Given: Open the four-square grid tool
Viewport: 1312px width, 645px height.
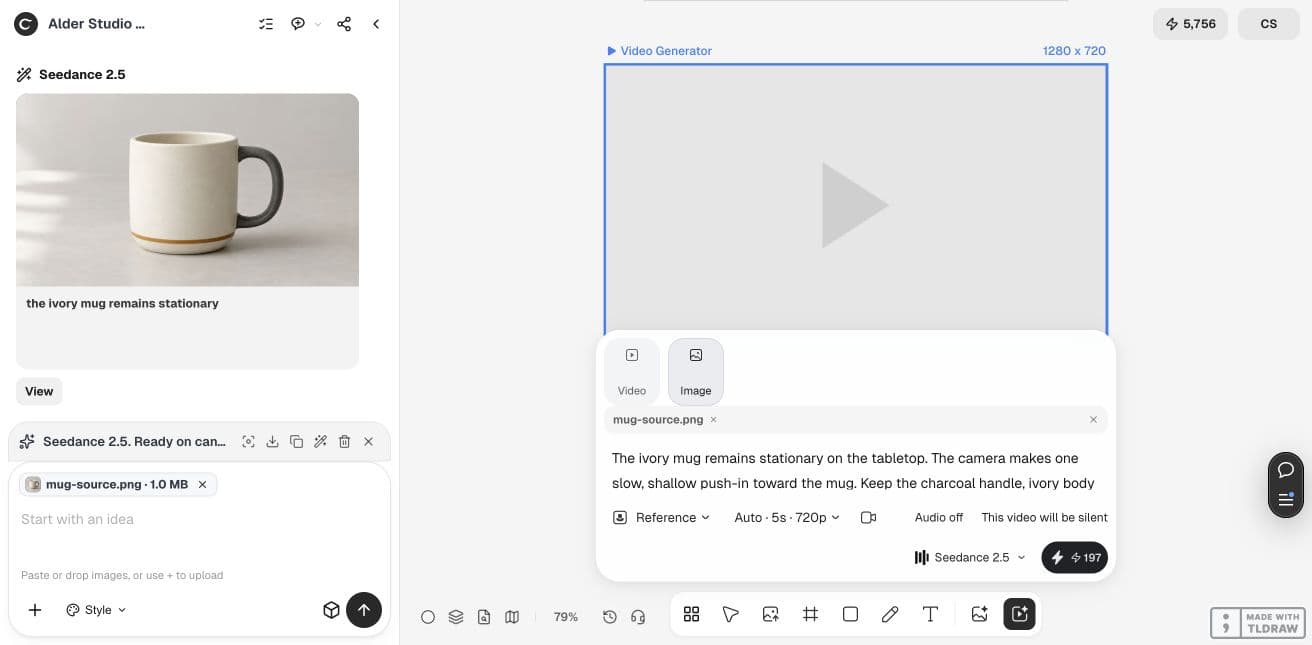Looking at the screenshot, I should pos(691,614).
